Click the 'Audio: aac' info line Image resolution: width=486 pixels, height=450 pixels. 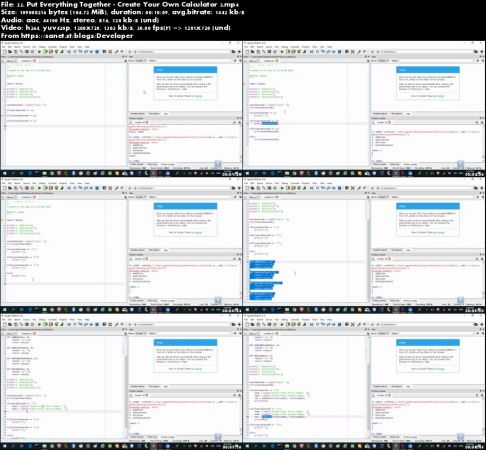80,20
